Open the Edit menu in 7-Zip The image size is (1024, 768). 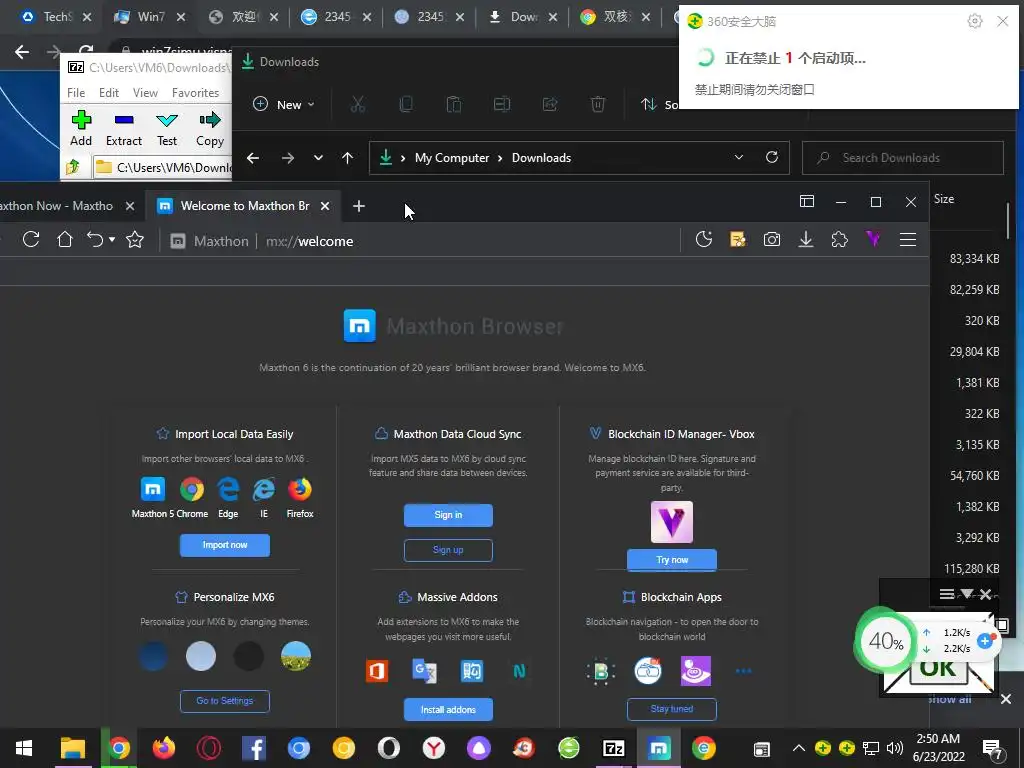pos(108,93)
